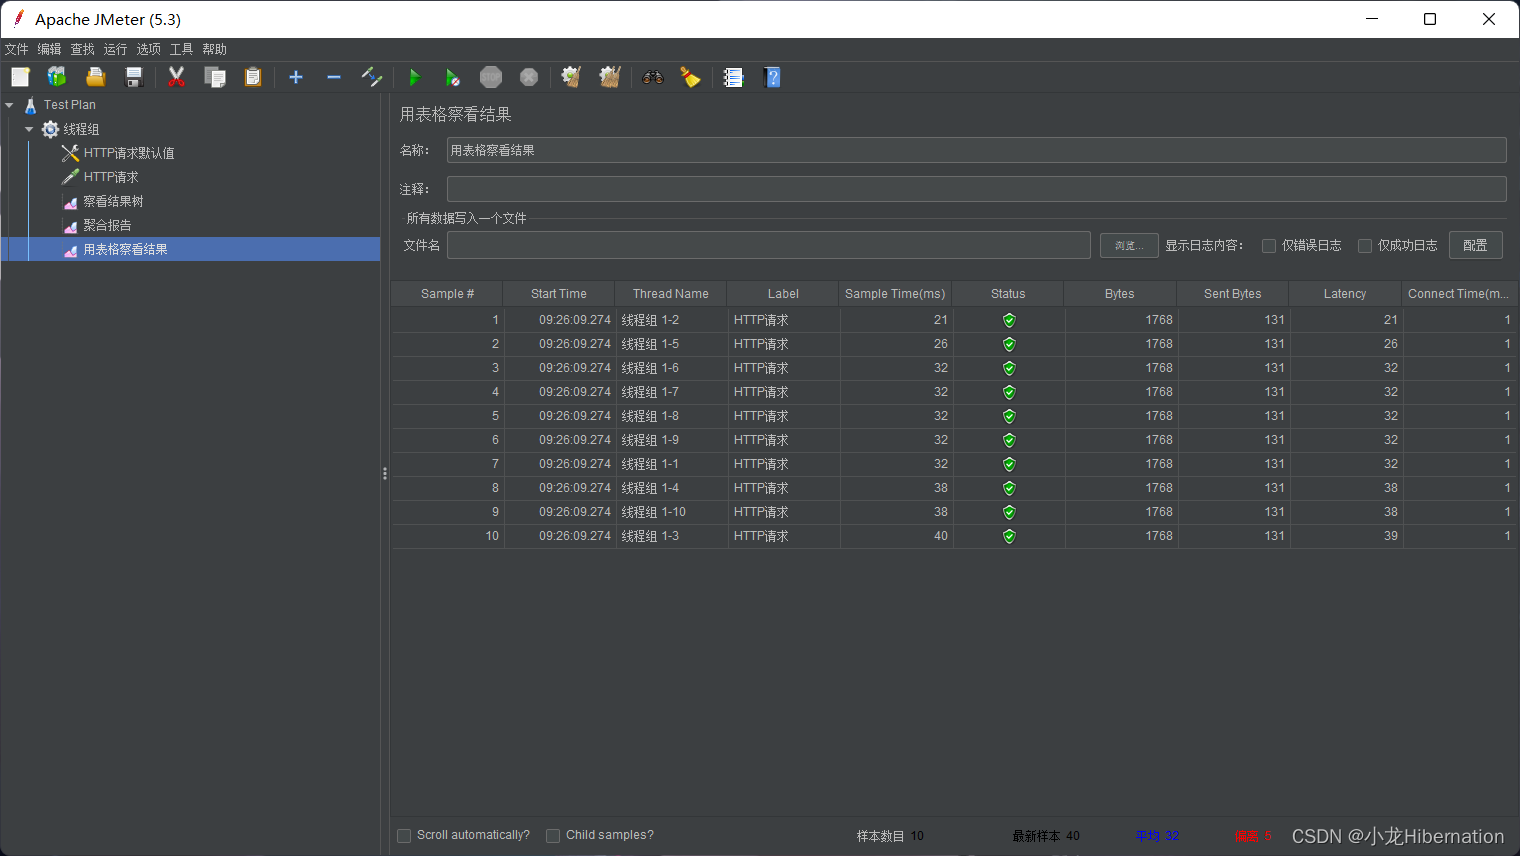Screen dimensions: 1520x856
Task: Enable 仅错误日志 checkbox
Action: [x=1269, y=245]
